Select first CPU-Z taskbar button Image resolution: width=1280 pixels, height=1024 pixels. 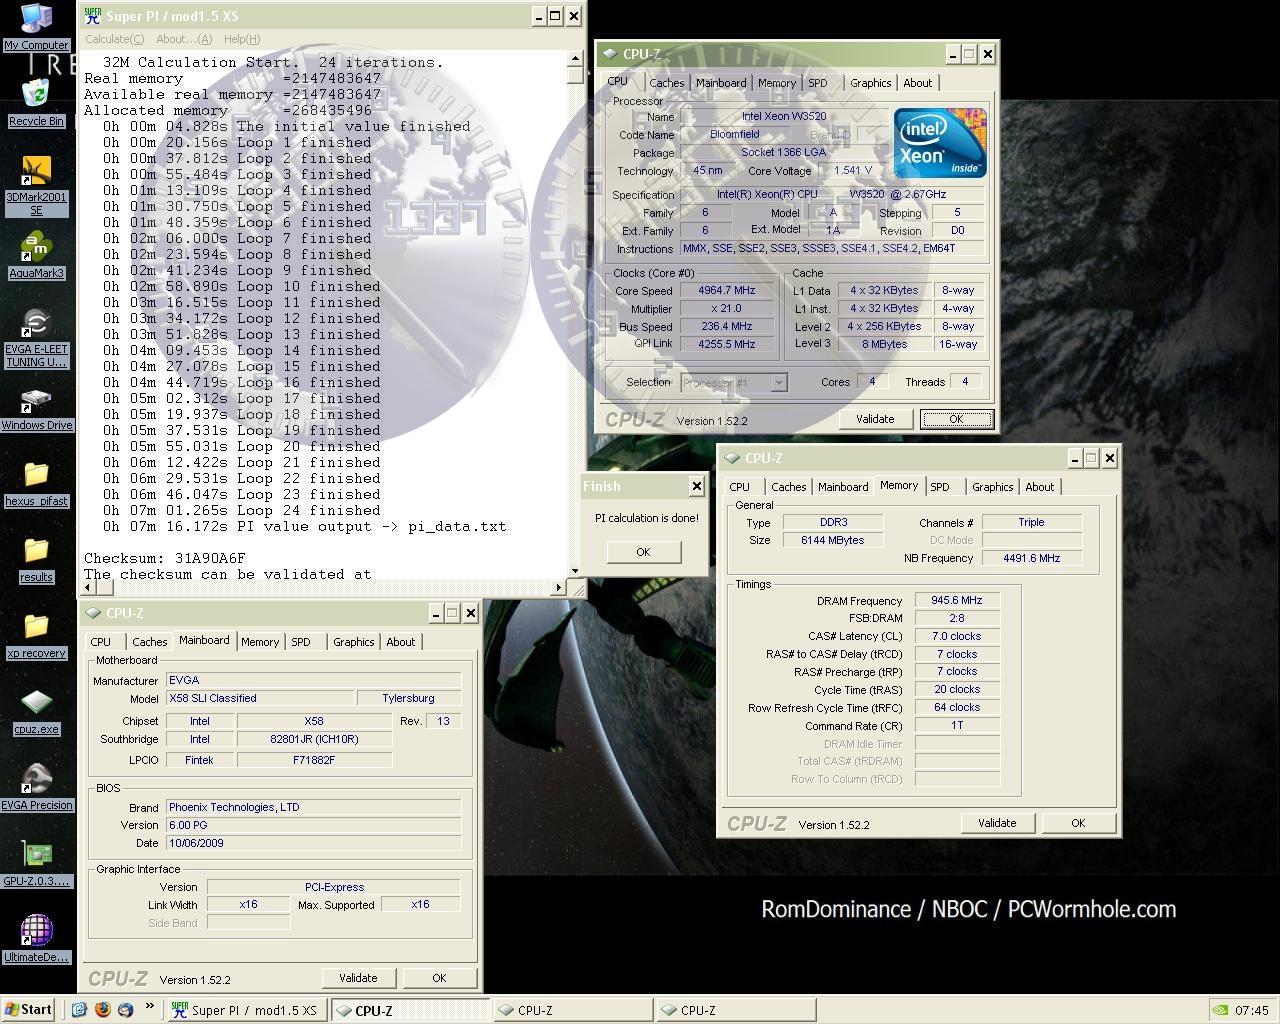point(409,1010)
